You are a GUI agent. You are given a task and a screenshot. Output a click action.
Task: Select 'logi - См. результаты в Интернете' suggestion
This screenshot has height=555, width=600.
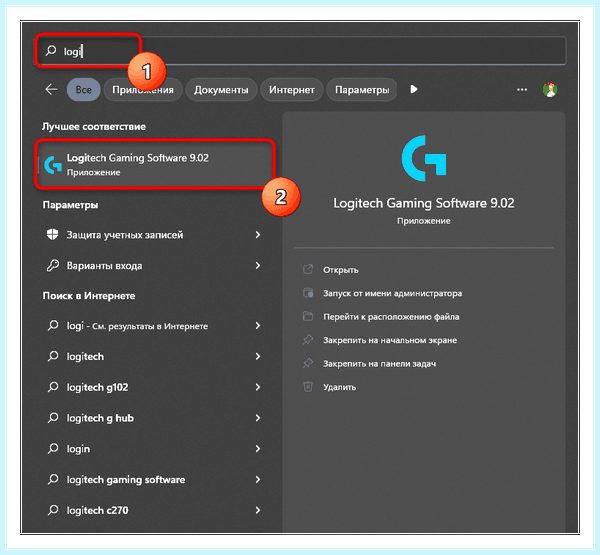tap(153, 326)
